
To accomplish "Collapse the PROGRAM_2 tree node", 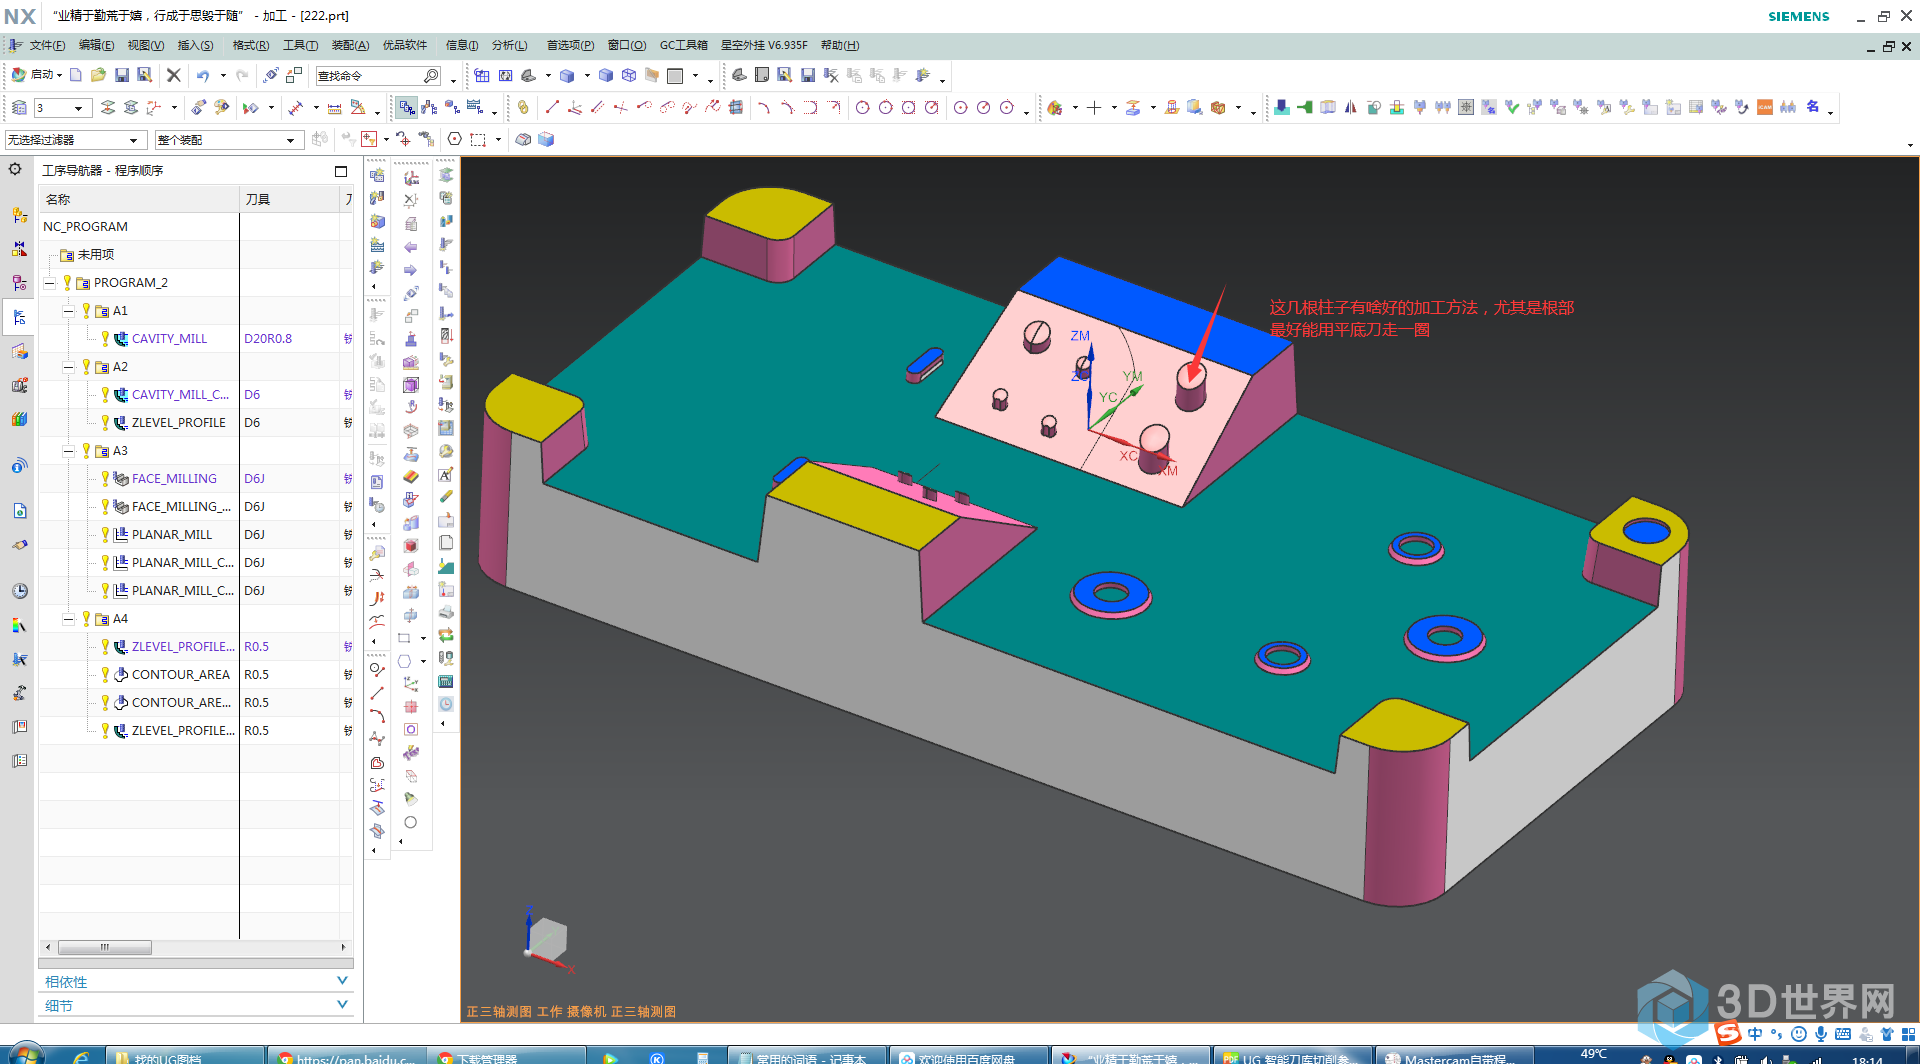I will [49, 283].
